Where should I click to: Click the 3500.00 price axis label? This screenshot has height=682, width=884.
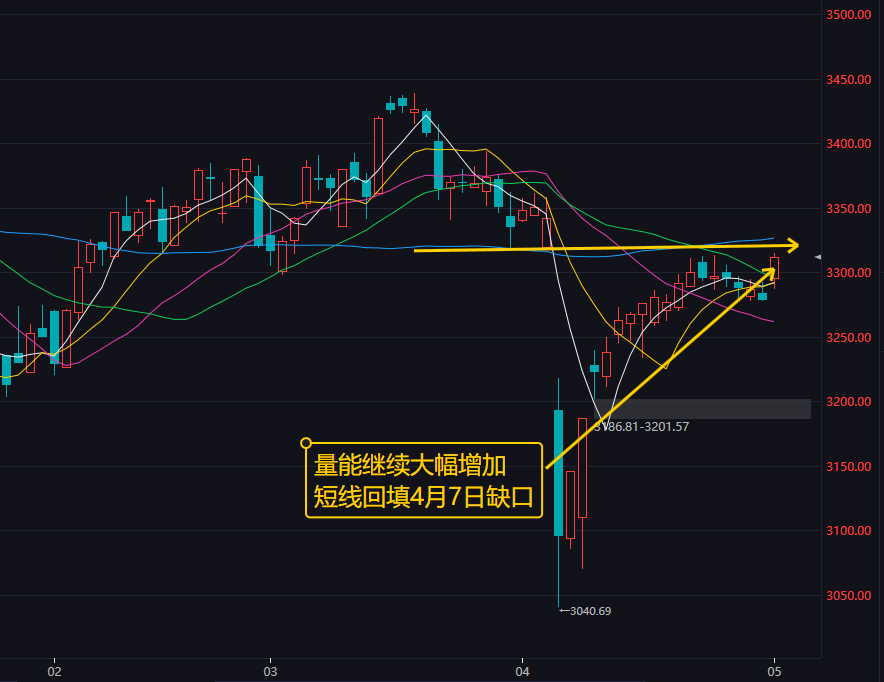point(848,15)
